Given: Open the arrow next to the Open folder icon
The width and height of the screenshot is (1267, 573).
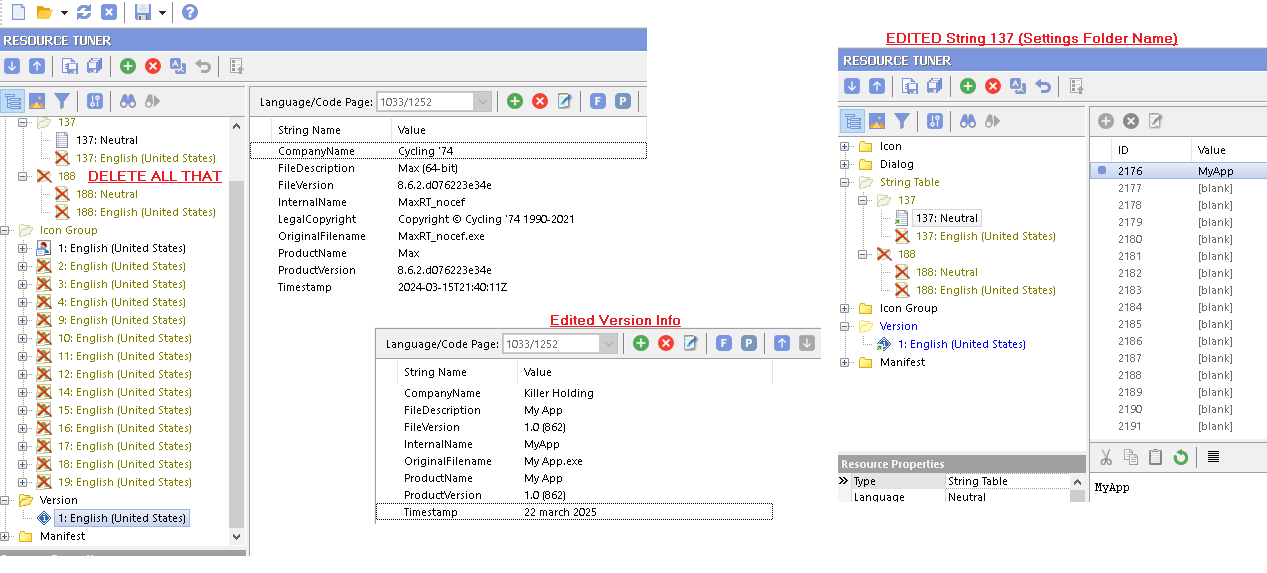Looking at the screenshot, I should [x=64, y=12].
